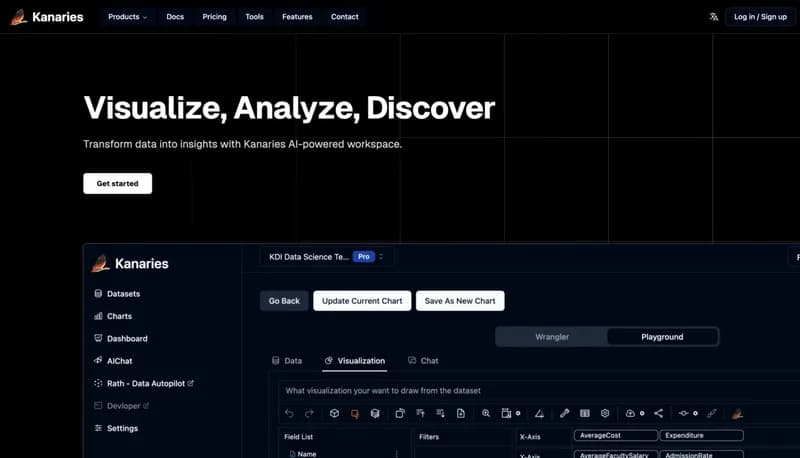Click the transpose axes icon
The image size is (800, 458).
400,413
